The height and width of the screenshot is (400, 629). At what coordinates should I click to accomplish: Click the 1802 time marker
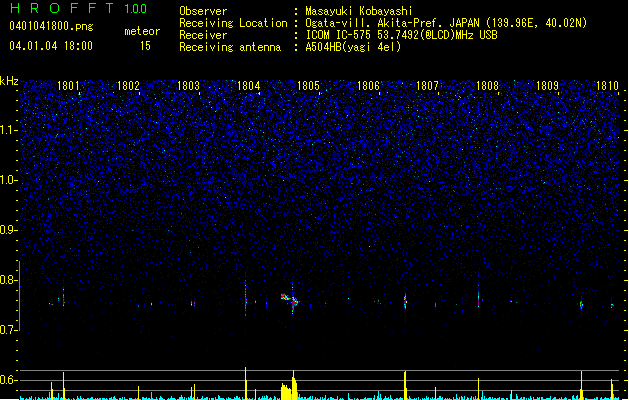[128, 86]
